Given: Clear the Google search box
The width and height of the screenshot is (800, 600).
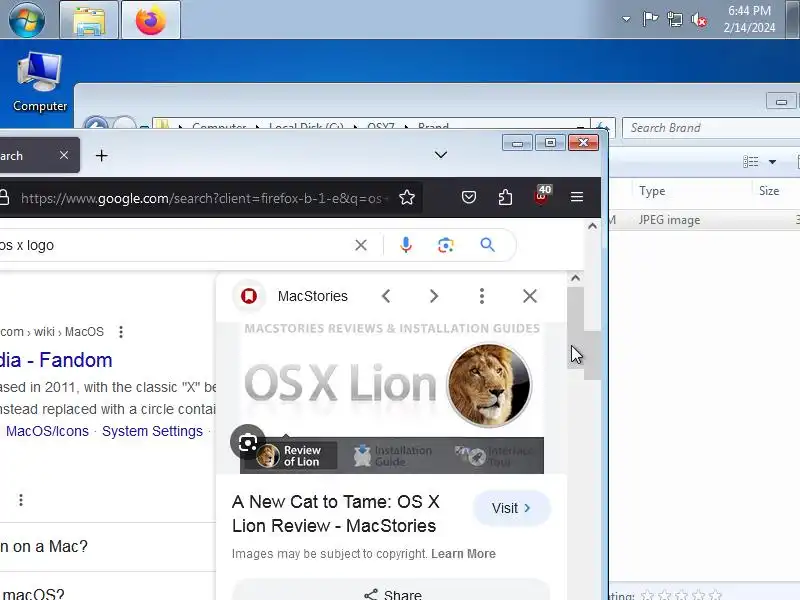Looking at the screenshot, I should tap(361, 245).
